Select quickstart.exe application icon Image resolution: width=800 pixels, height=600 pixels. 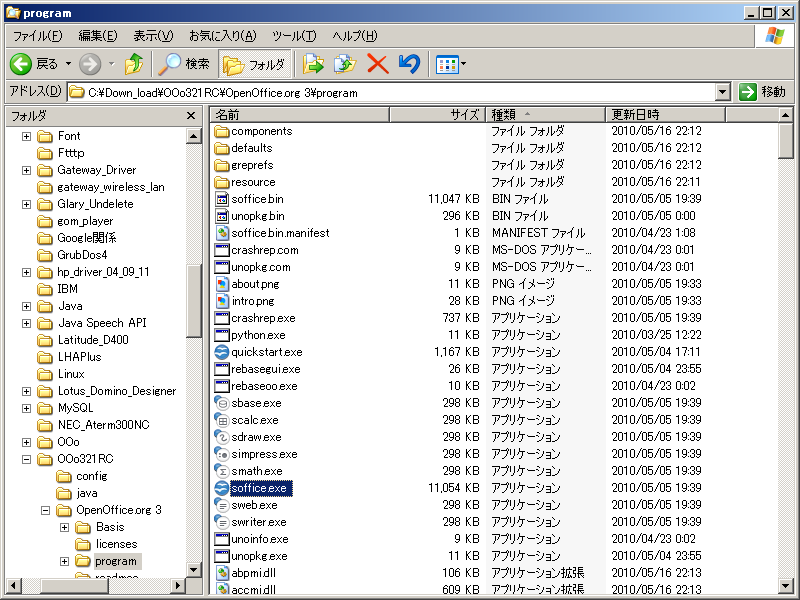point(221,352)
